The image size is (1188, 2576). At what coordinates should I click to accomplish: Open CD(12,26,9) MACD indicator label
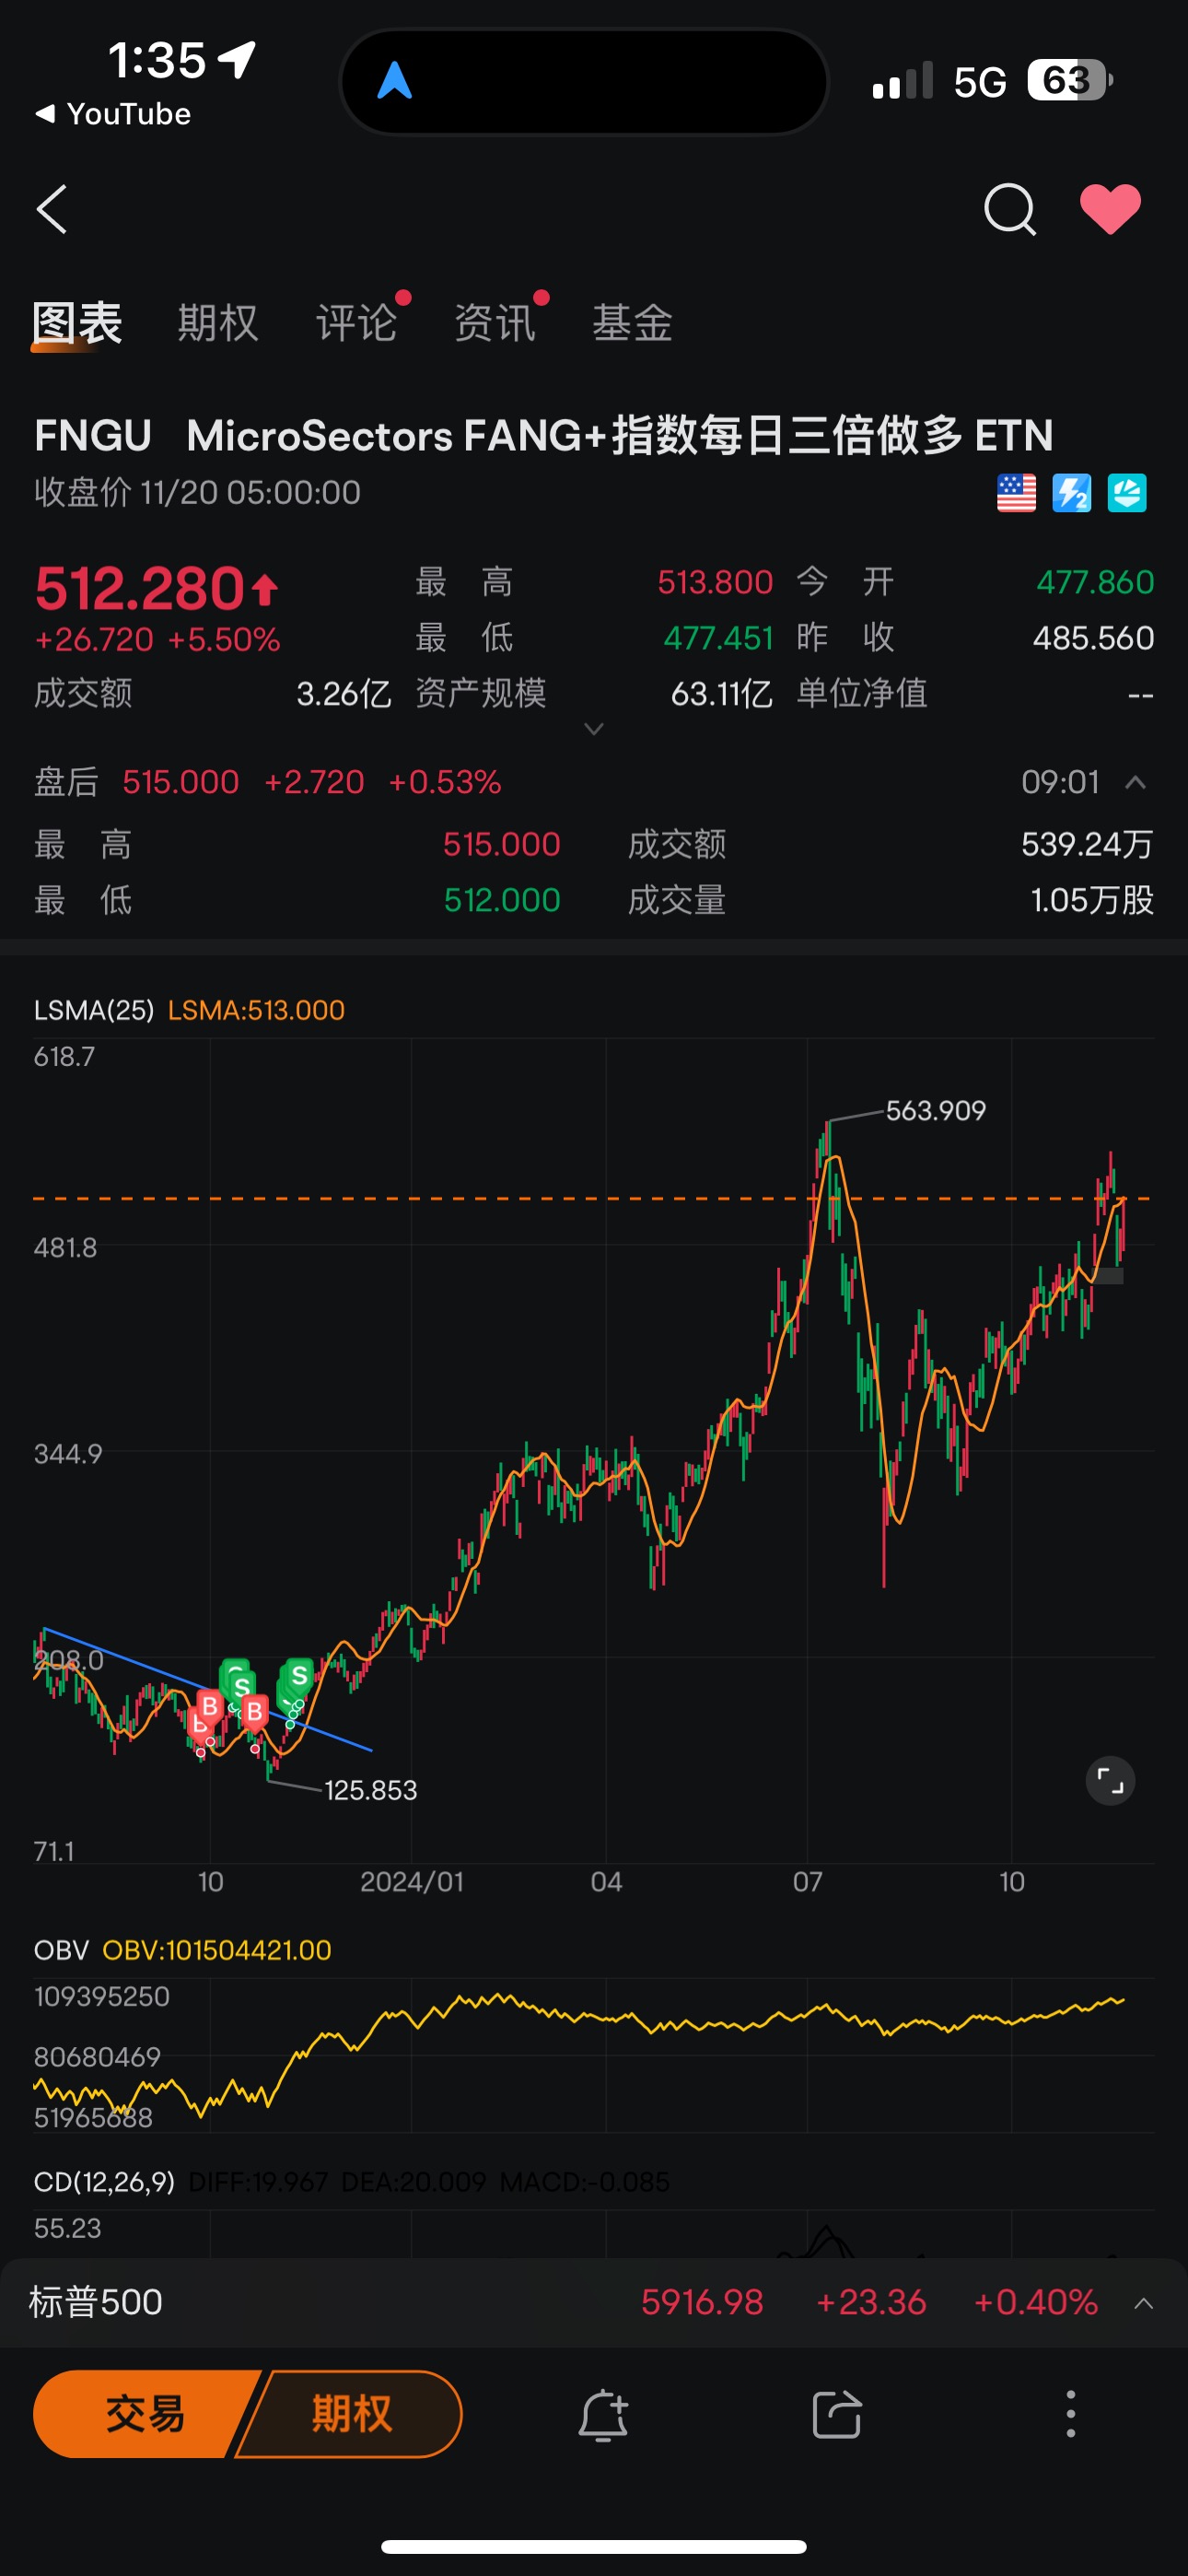tap(104, 2182)
